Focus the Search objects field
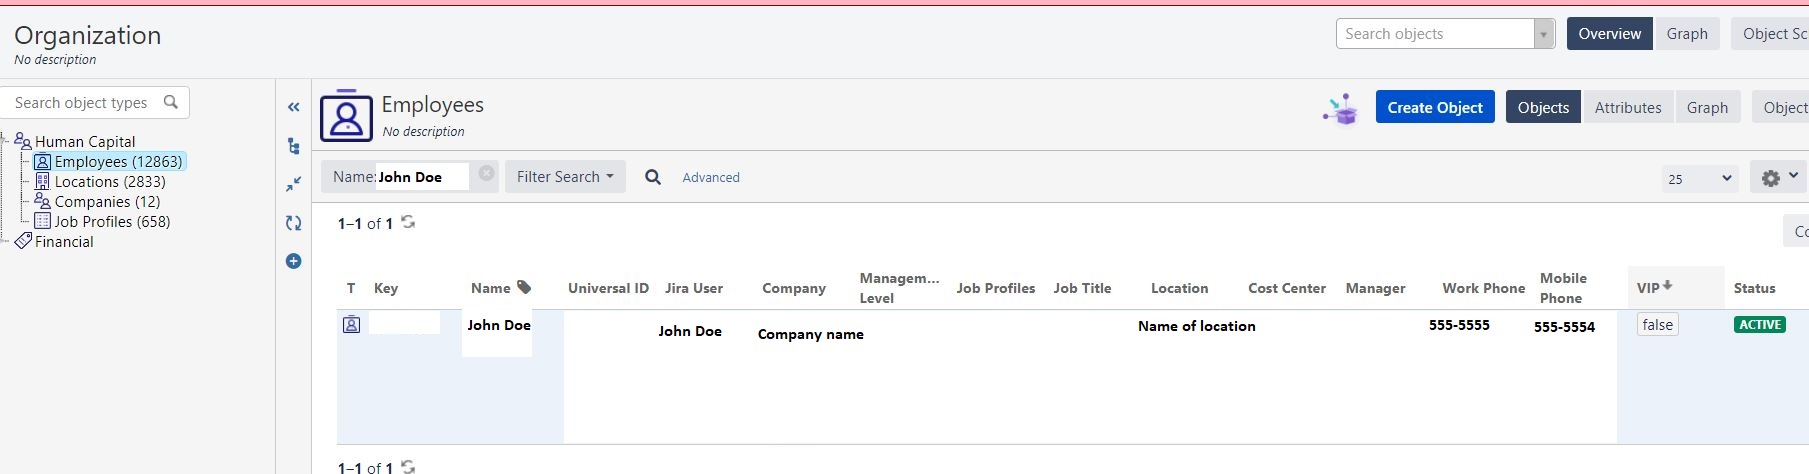 coord(1435,34)
